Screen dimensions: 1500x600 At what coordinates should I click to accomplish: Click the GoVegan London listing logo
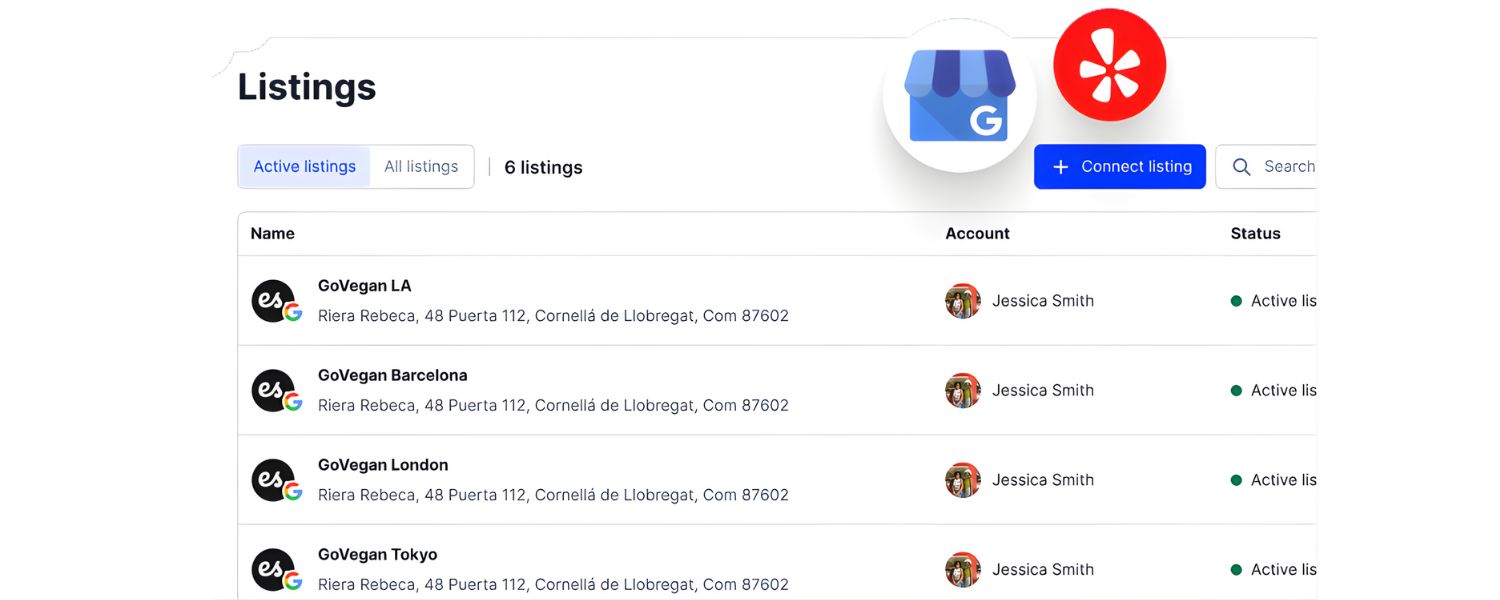tap(274, 480)
